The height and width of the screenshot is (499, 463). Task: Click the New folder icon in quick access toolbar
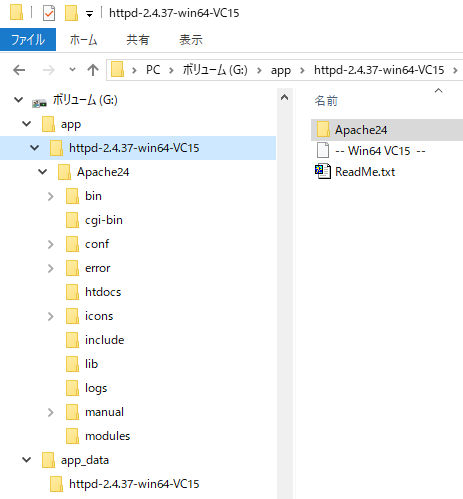tap(71, 13)
